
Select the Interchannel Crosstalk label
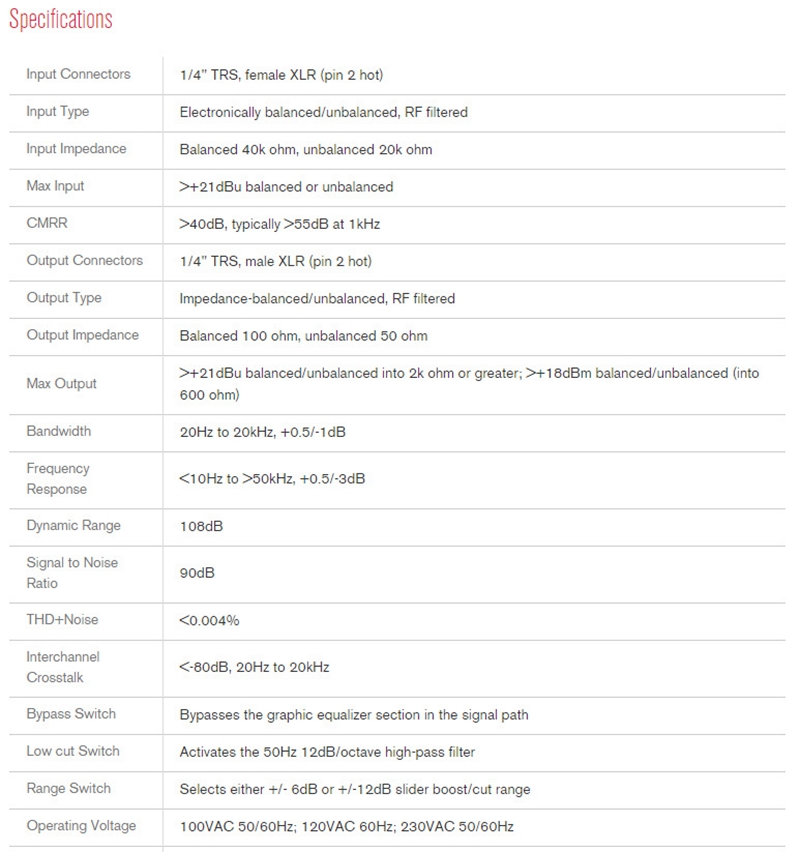click(x=63, y=667)
